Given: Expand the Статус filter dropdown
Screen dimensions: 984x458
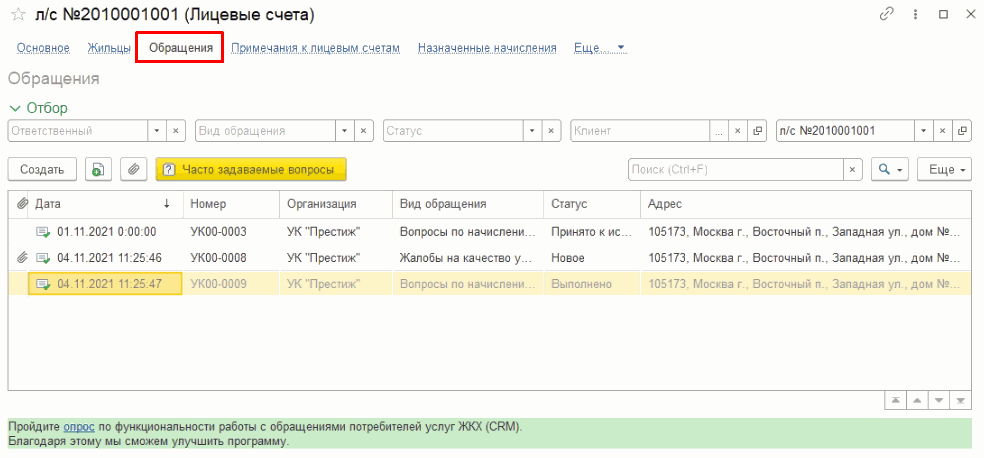Looking at the screenshot, I should coord(532,131).
